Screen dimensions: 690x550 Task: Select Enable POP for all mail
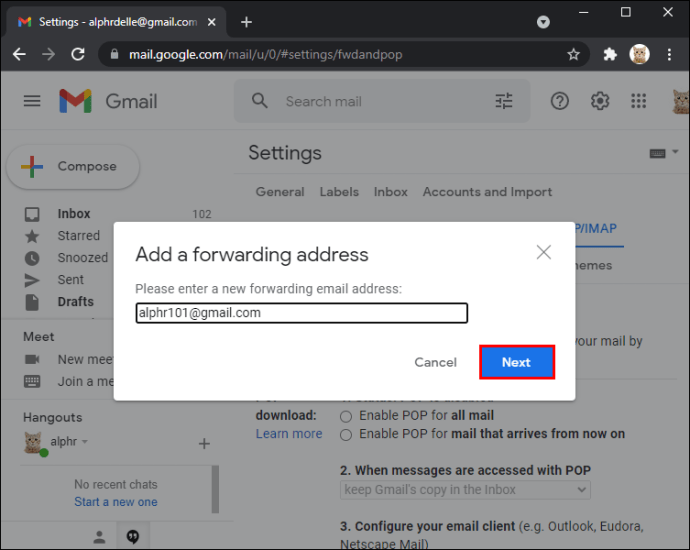(x=346, y=416)
